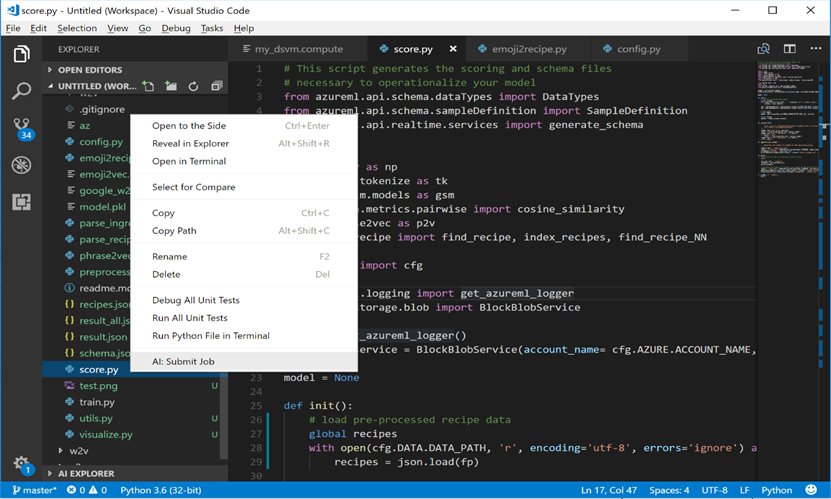Choose Debug All Unit Tests
Screen dimensions: 831x499
[x=244, y=300]
